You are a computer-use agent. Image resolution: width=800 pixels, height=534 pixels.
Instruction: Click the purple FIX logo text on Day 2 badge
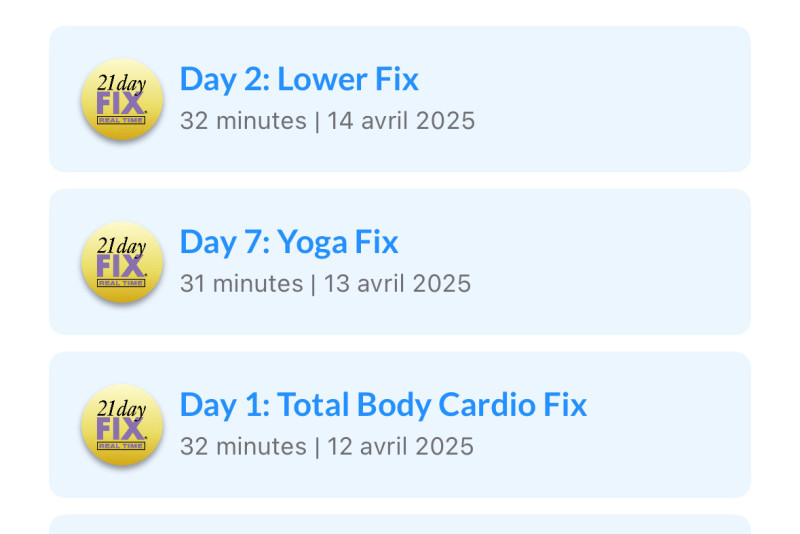point(121,103)
